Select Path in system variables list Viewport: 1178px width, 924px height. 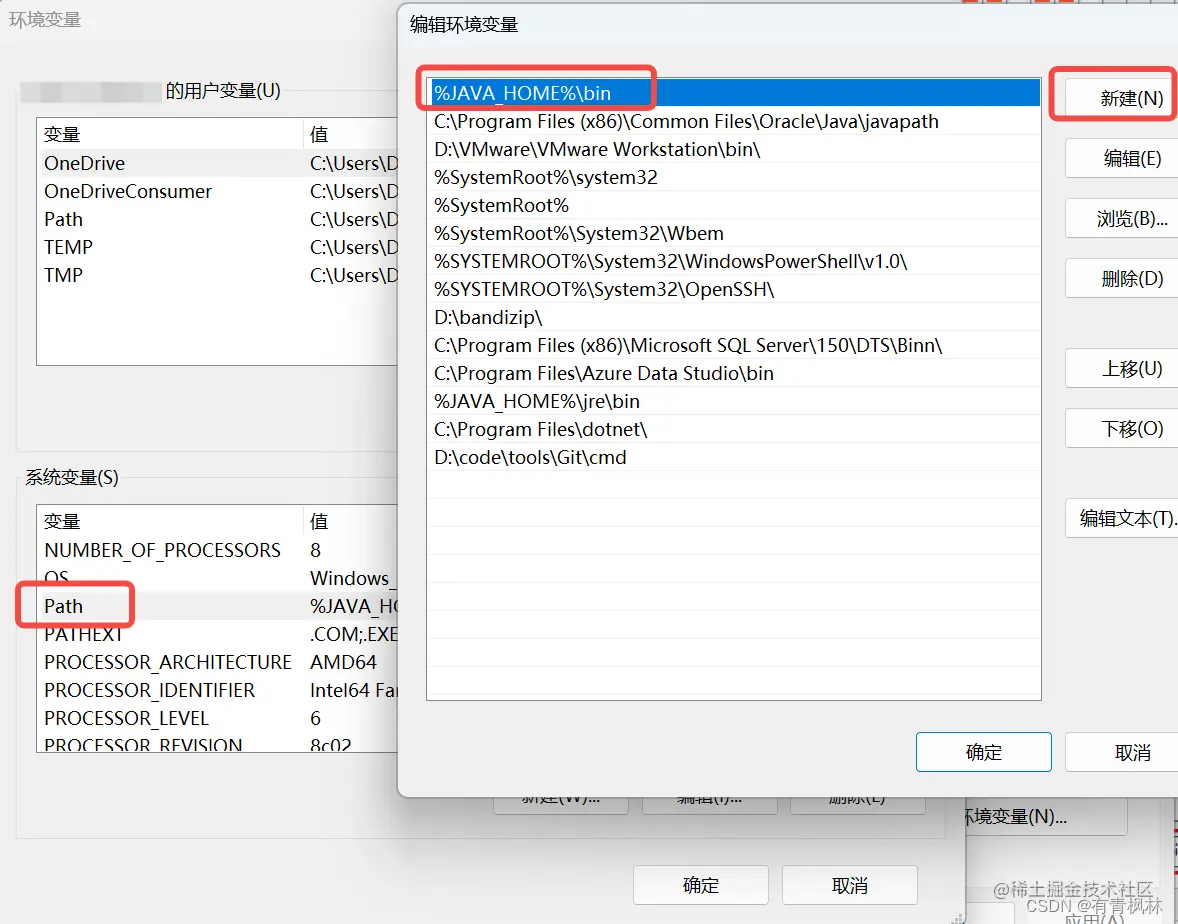tap(218, 606)
